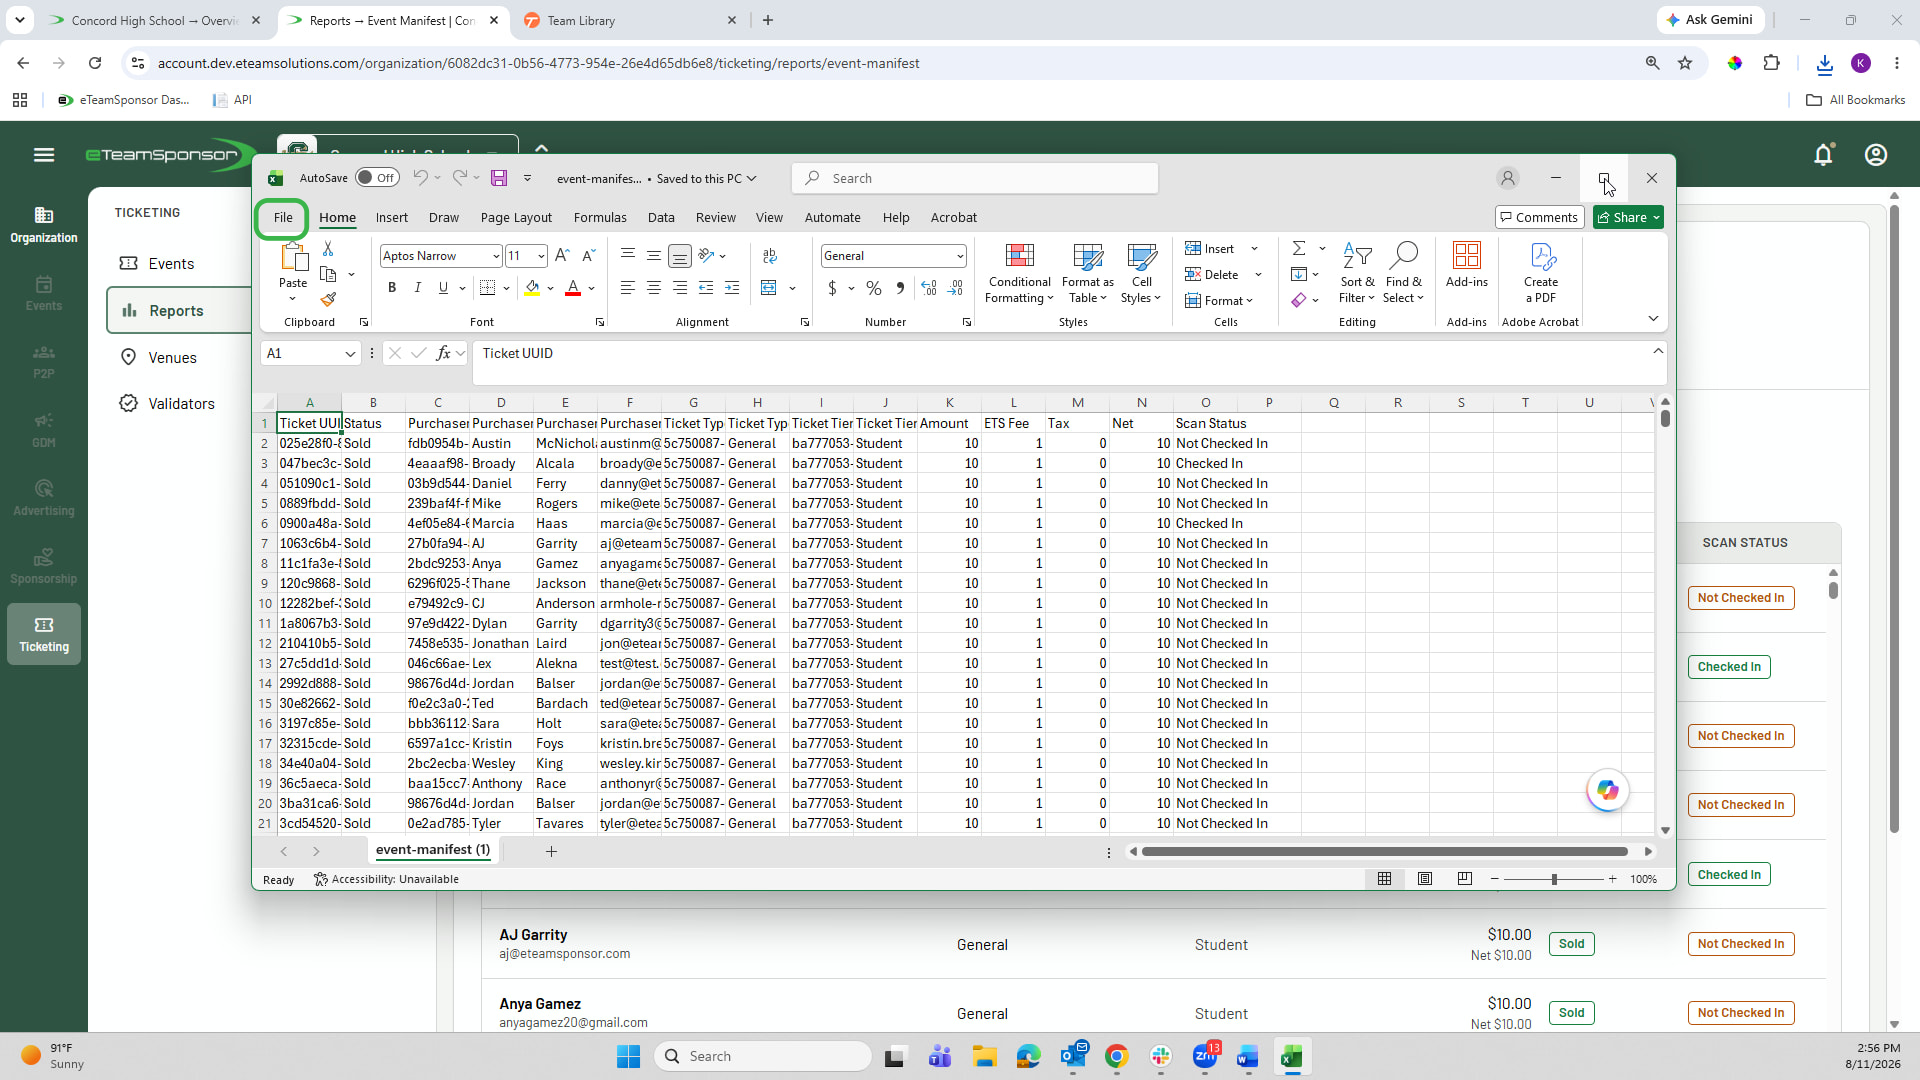Click the Page Break Preview icon
Viewport: 1920px width, 1080px height.
point(1465,879)
